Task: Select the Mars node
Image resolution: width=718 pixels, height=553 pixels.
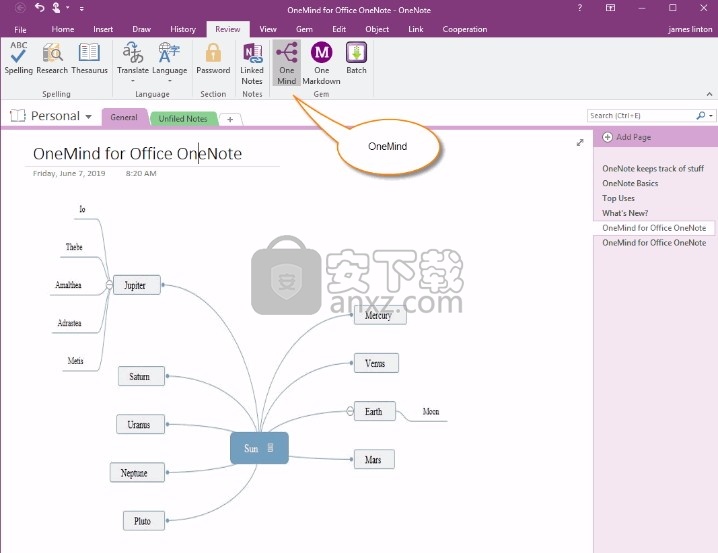Action: pos(374,459)
